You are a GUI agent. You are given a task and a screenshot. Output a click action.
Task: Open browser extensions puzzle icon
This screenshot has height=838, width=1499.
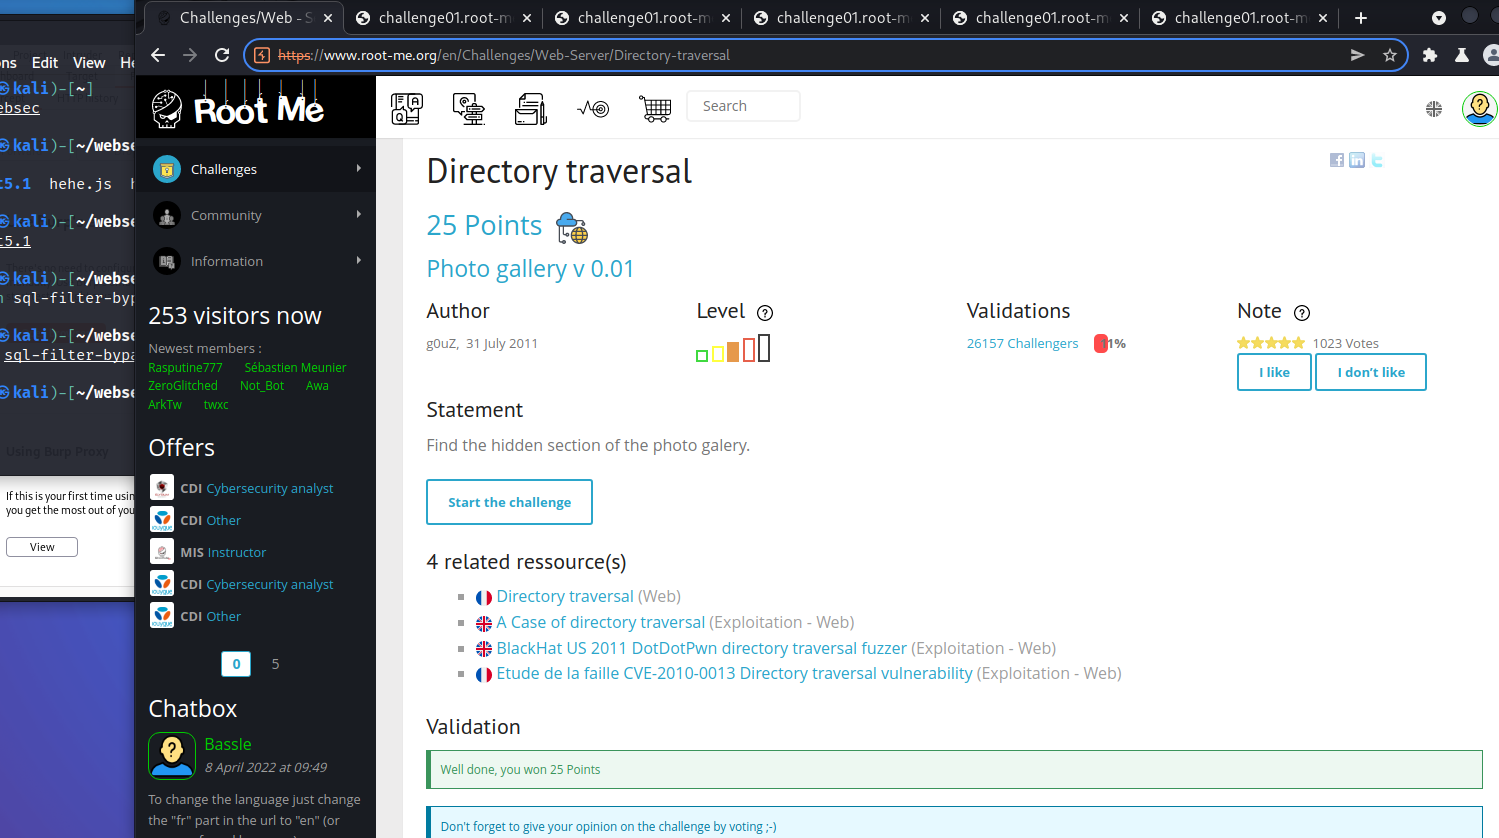tap(1430, 55)
